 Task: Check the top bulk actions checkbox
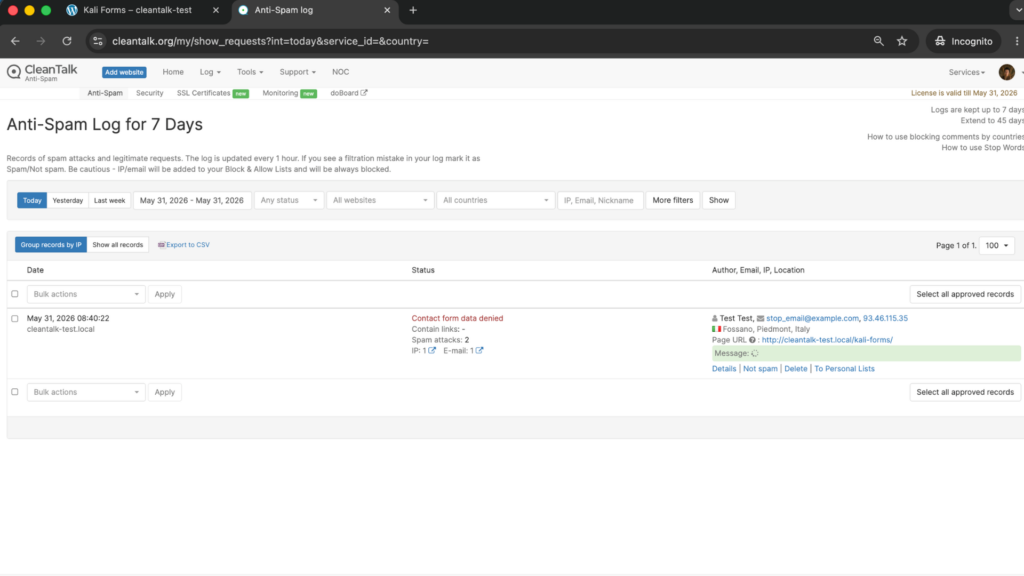pyautogui.click(x=15, y=294)
